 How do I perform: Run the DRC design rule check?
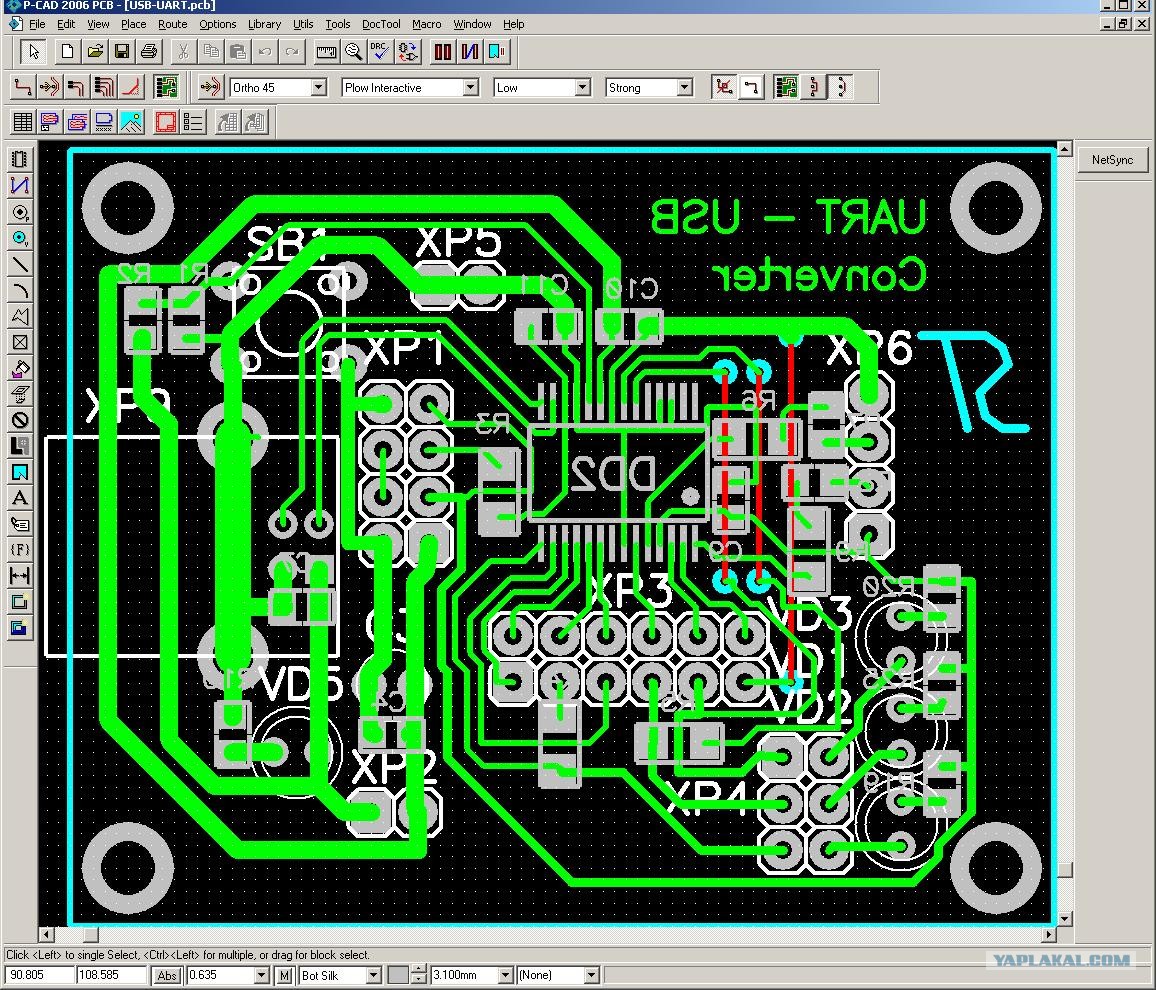click(380, 52)
